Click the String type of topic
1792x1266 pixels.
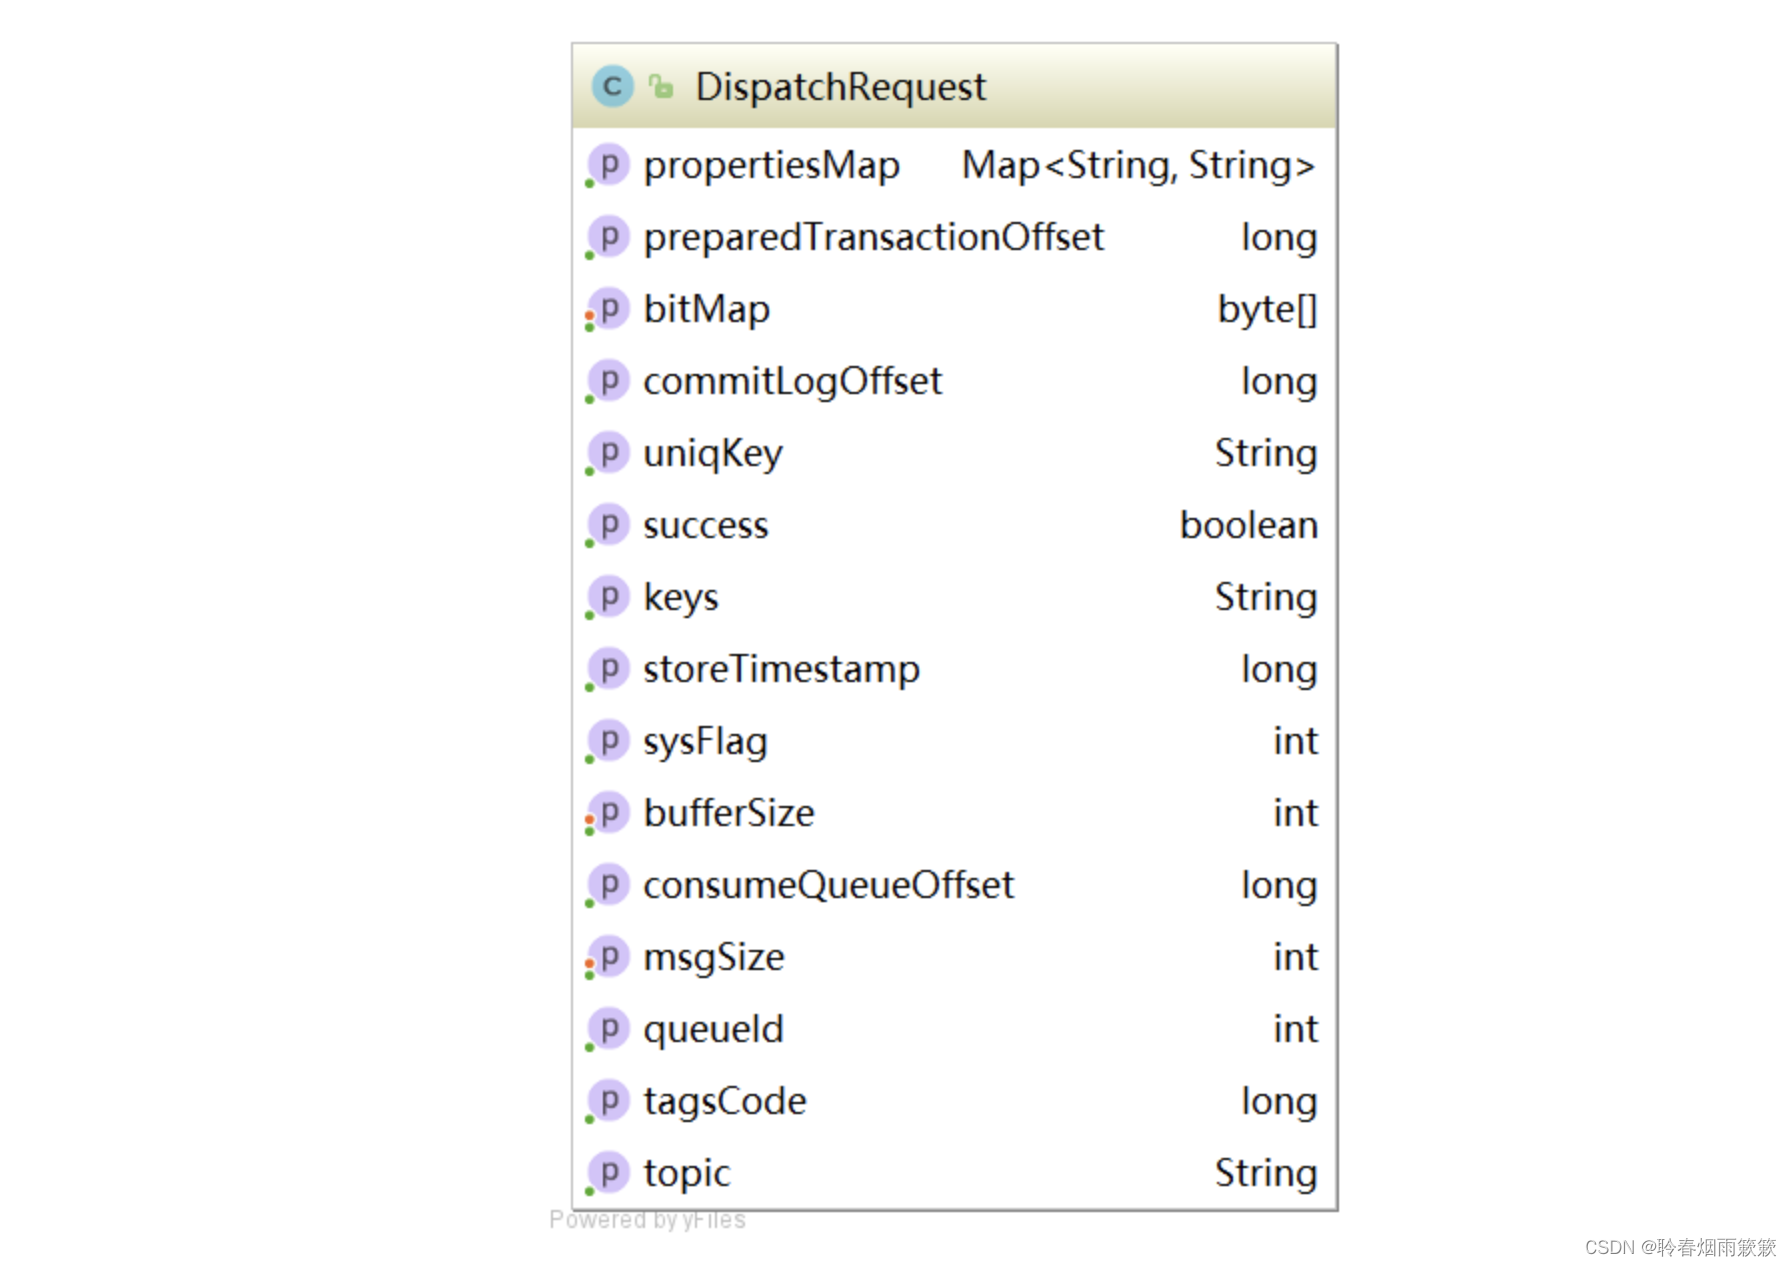point(1266,1174)
